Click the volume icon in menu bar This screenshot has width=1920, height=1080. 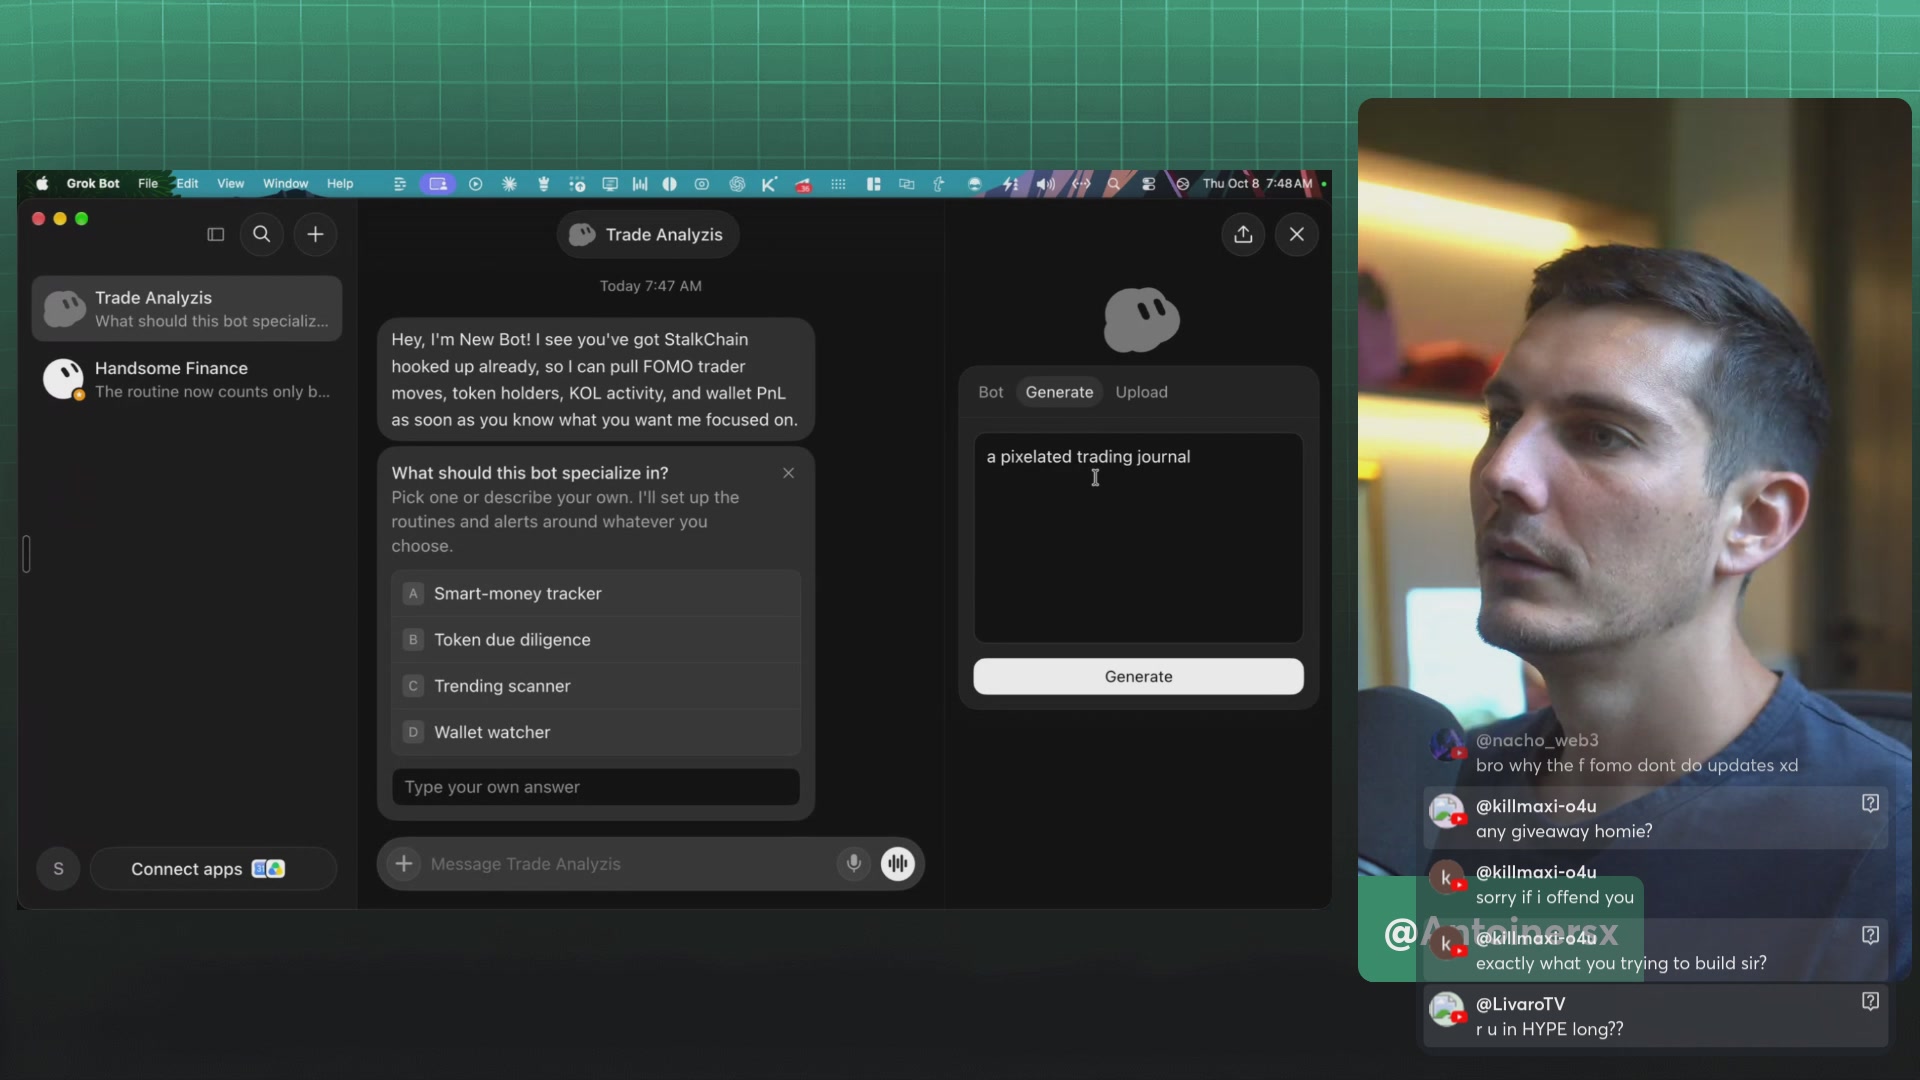[1045, 184]
